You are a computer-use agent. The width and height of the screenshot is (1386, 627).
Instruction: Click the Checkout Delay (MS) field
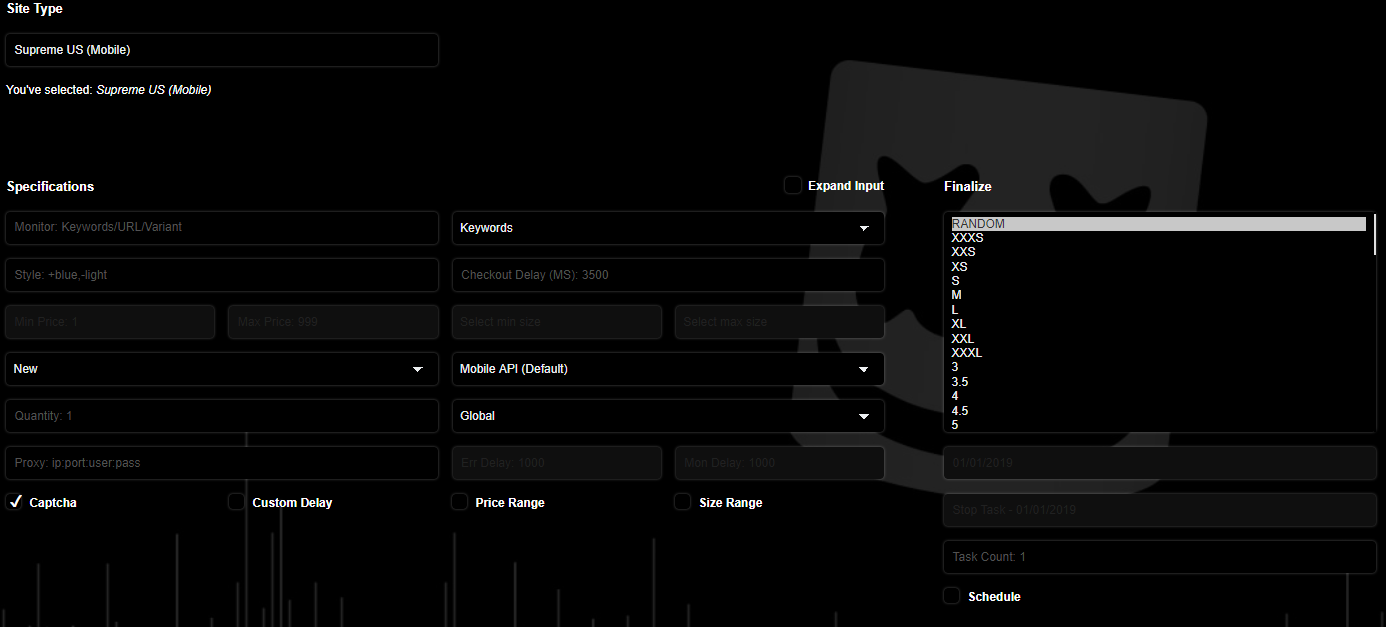(668, 275)
